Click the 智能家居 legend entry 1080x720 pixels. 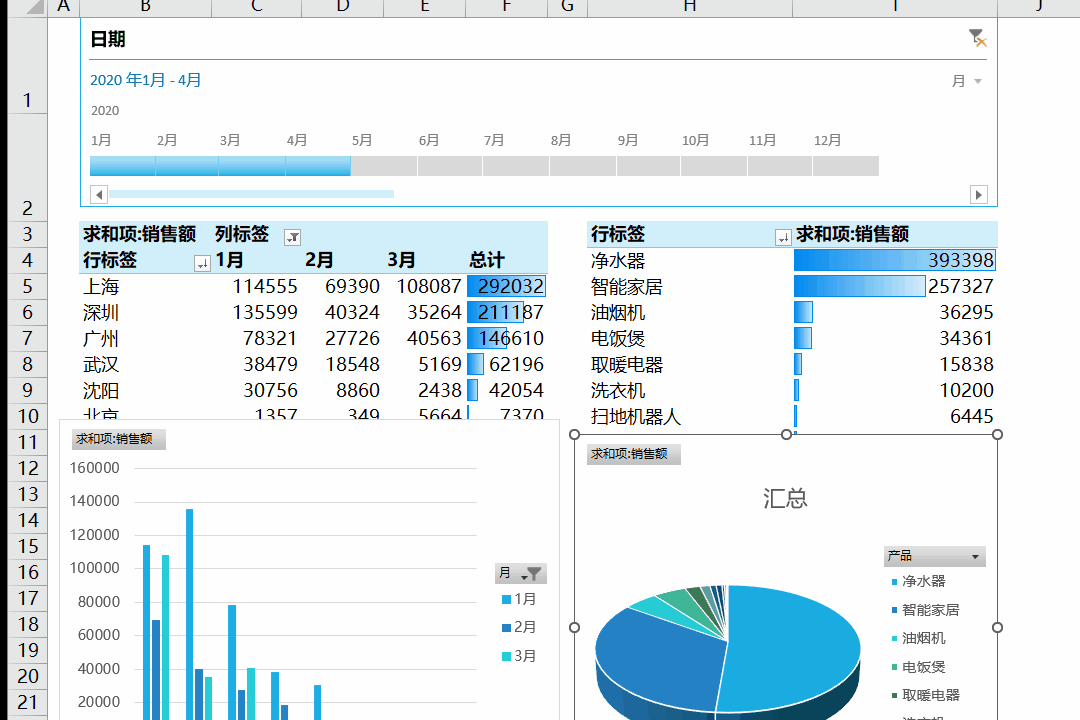pyautogui.click(x=930, y=609)
